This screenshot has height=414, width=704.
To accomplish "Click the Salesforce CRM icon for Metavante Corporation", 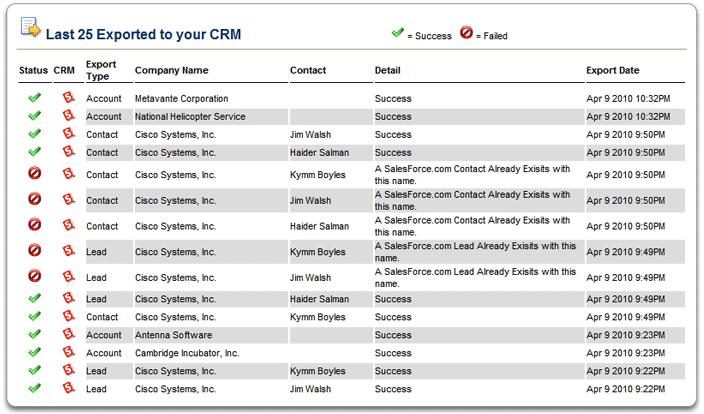I will (68, 97).
